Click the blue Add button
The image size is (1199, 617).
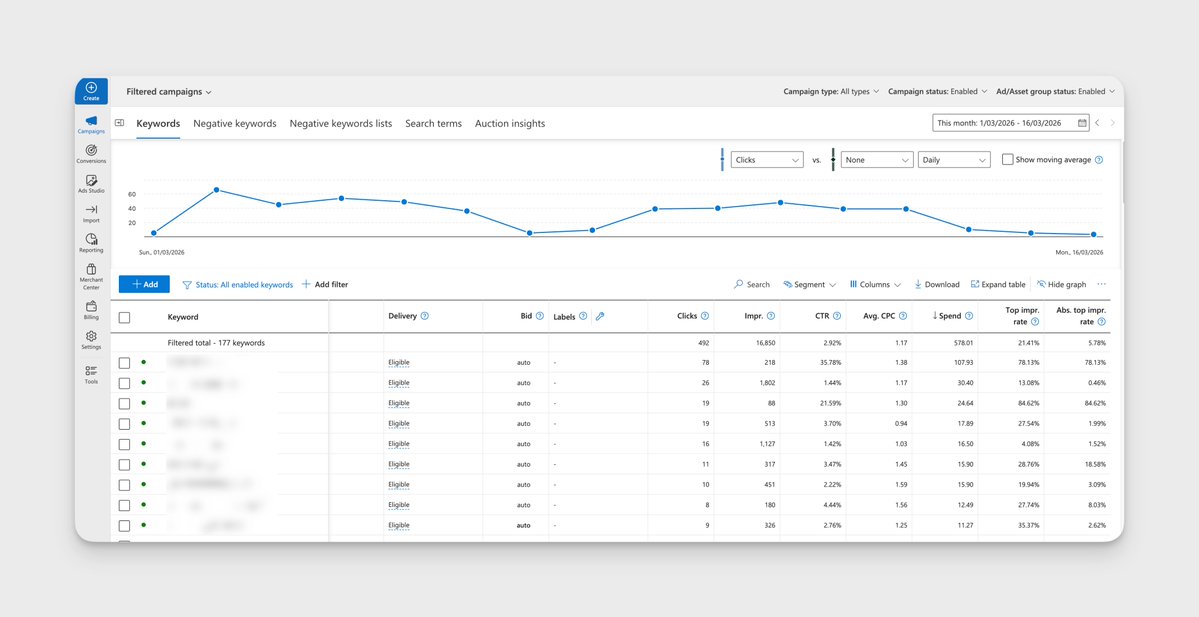[144, 284]
